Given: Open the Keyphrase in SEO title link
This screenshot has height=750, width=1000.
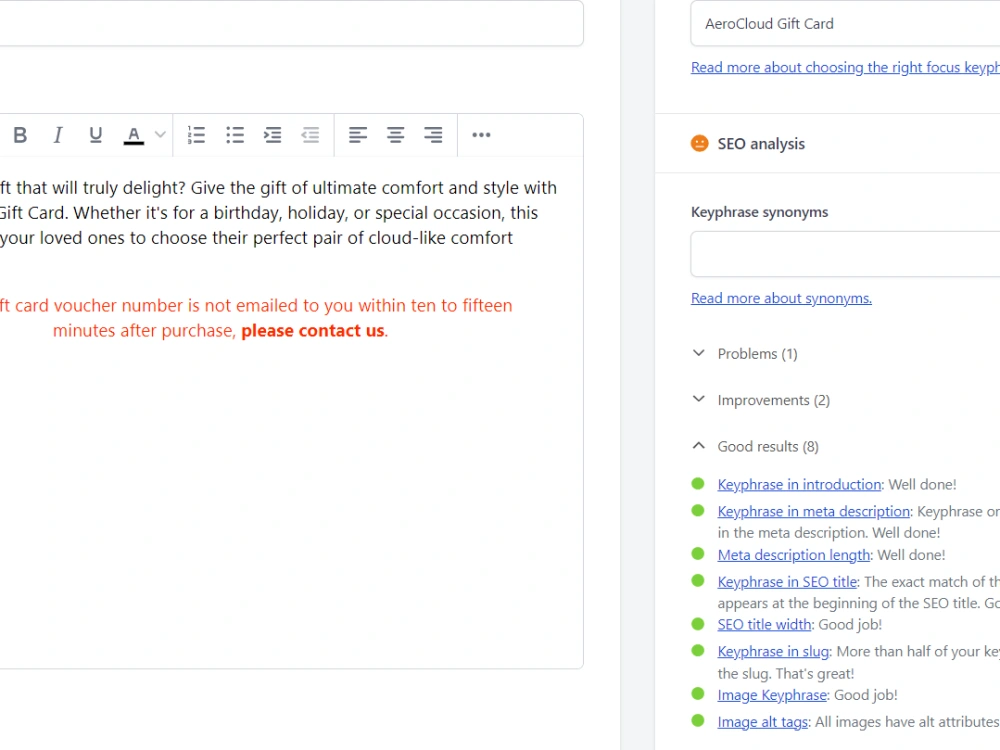Looking at the screenshot, I should coord(787,582).
